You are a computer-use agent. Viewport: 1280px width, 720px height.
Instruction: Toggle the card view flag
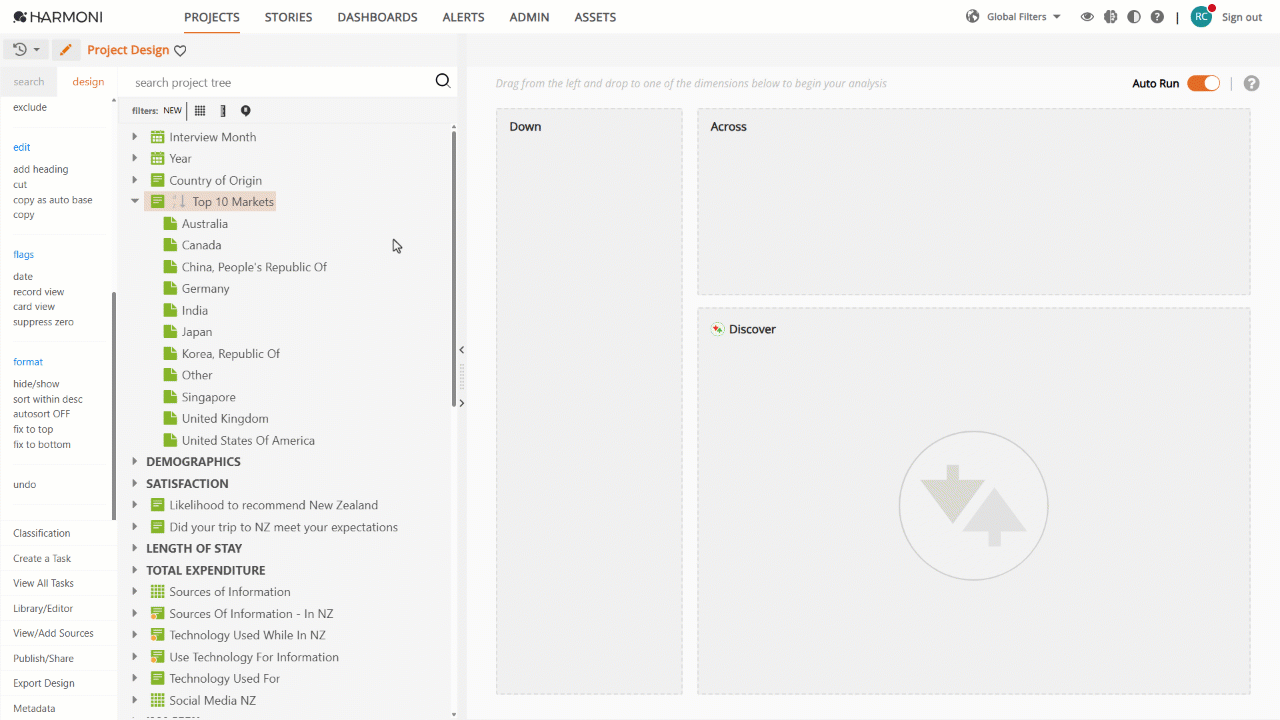(x=34, y=307)
